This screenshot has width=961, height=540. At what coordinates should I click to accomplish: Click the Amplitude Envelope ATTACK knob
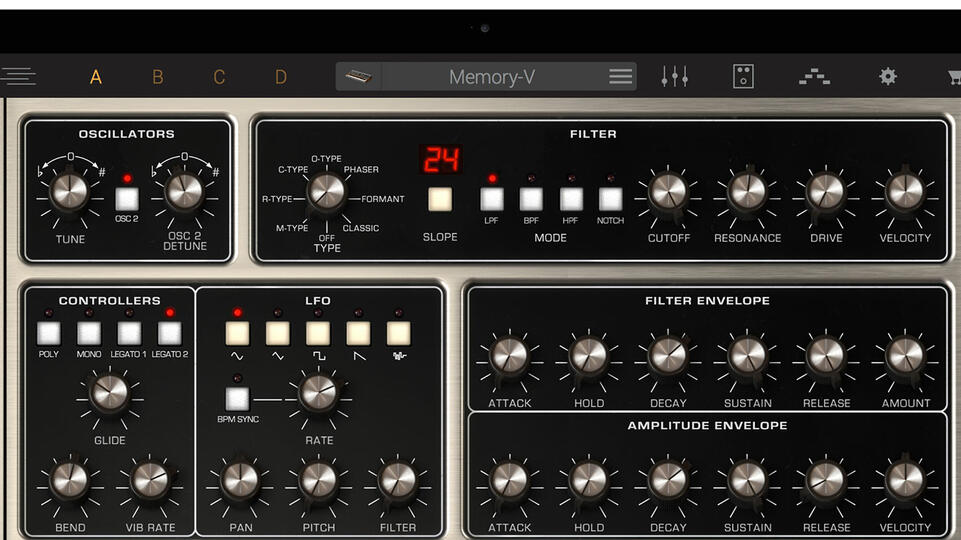coord(509,481)
